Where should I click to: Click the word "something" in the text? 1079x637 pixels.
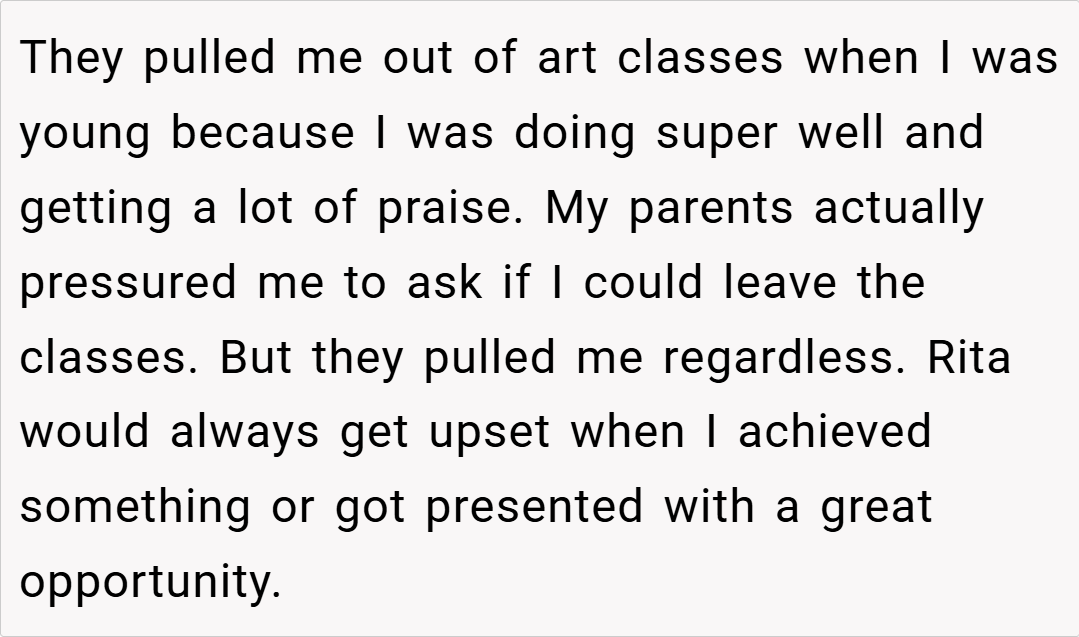135,507
